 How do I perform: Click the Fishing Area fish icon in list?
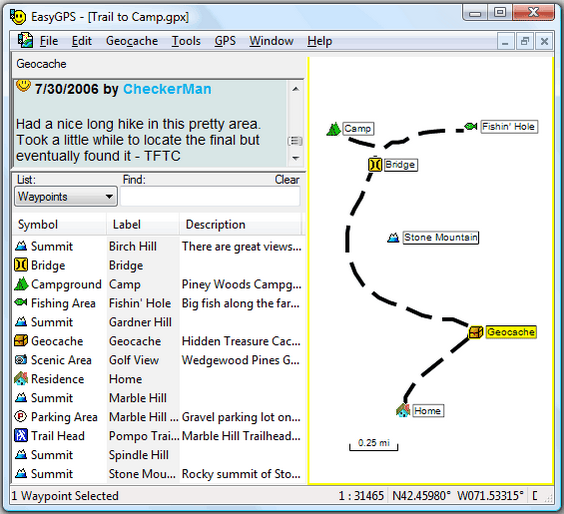(21, 303)
